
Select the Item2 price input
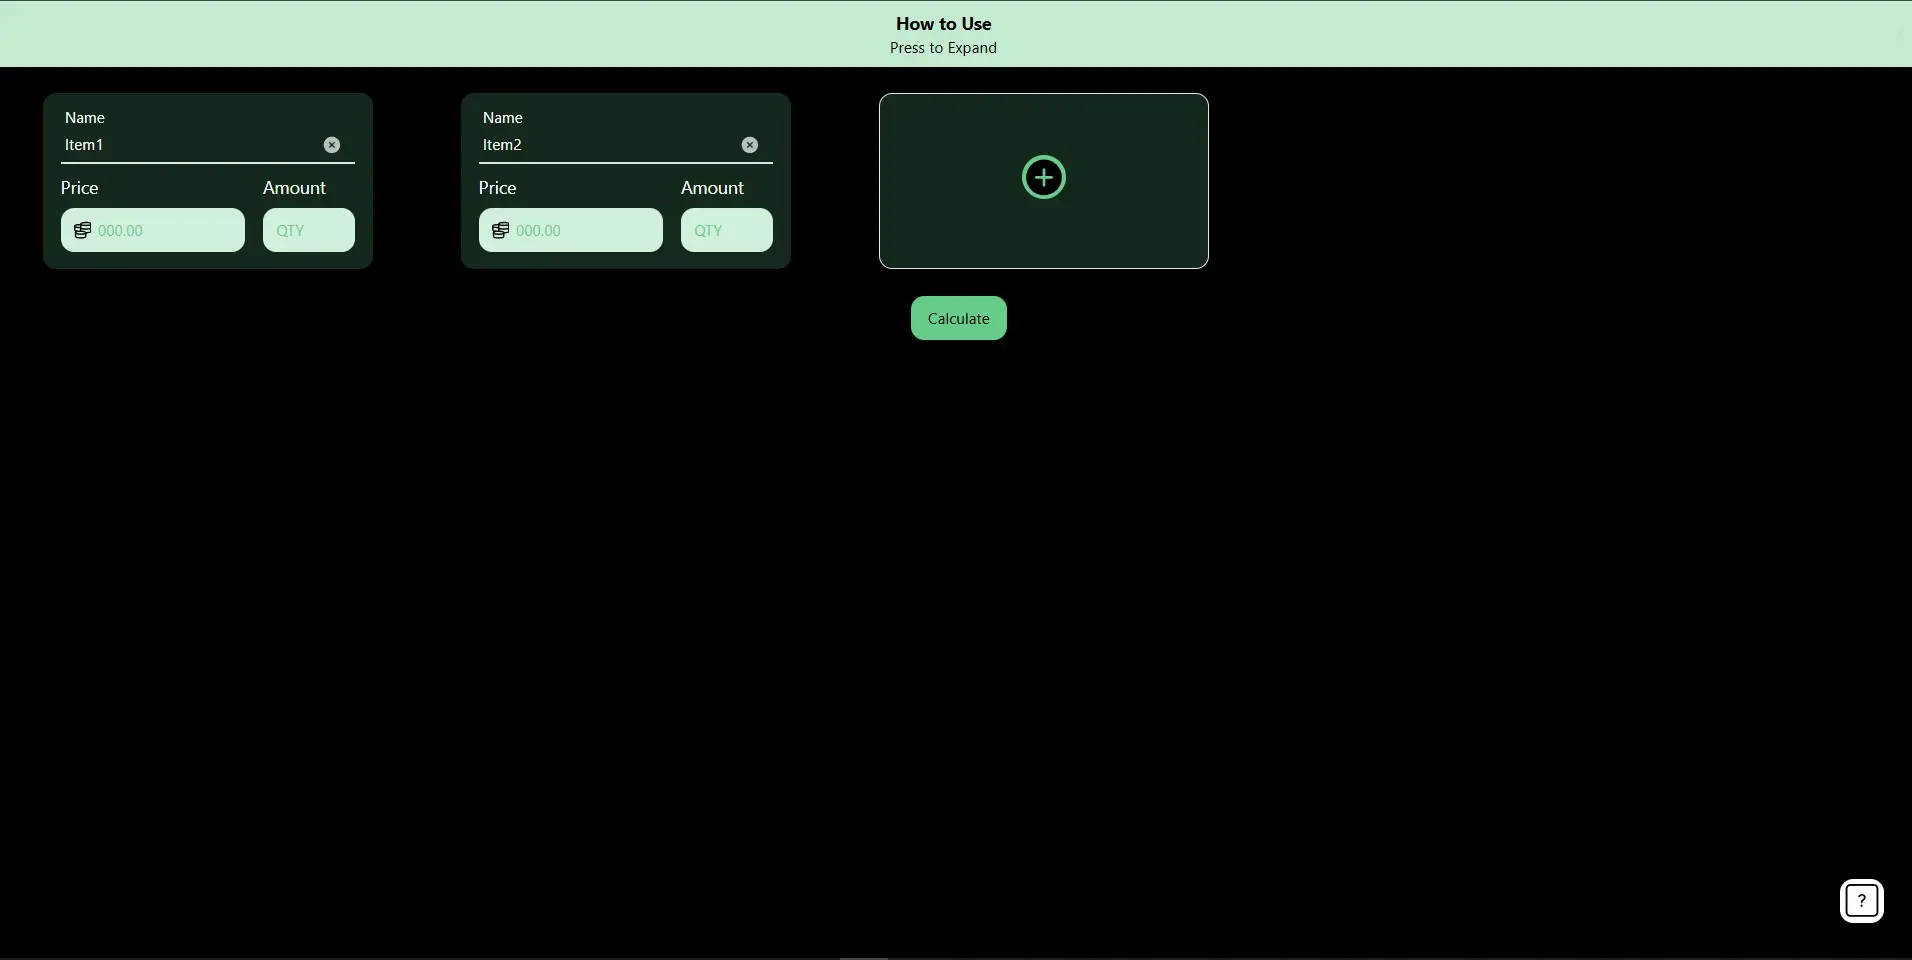[x=583, y=231]
